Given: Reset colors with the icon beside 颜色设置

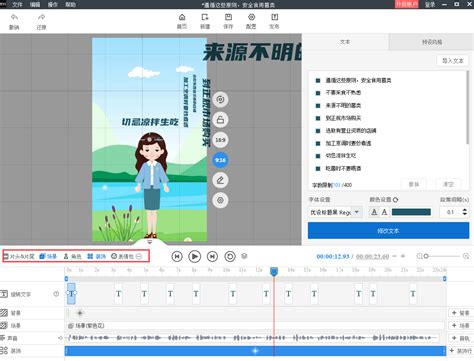Looking at the screenshot, I should 395,200.
